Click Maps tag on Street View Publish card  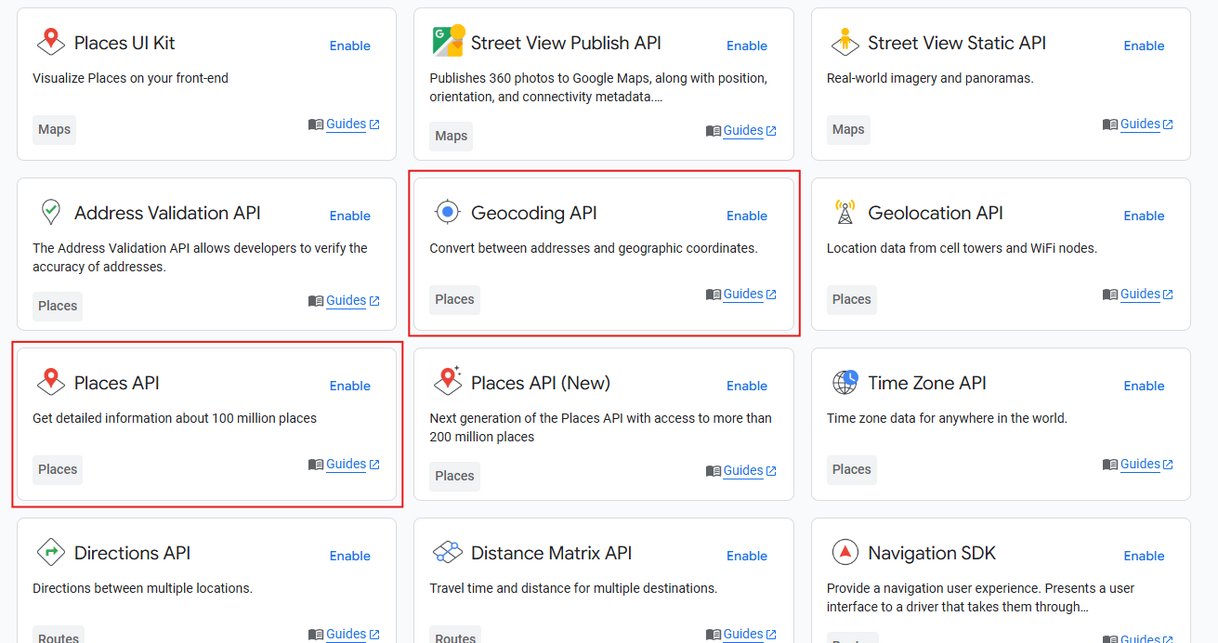pos(451,136)
